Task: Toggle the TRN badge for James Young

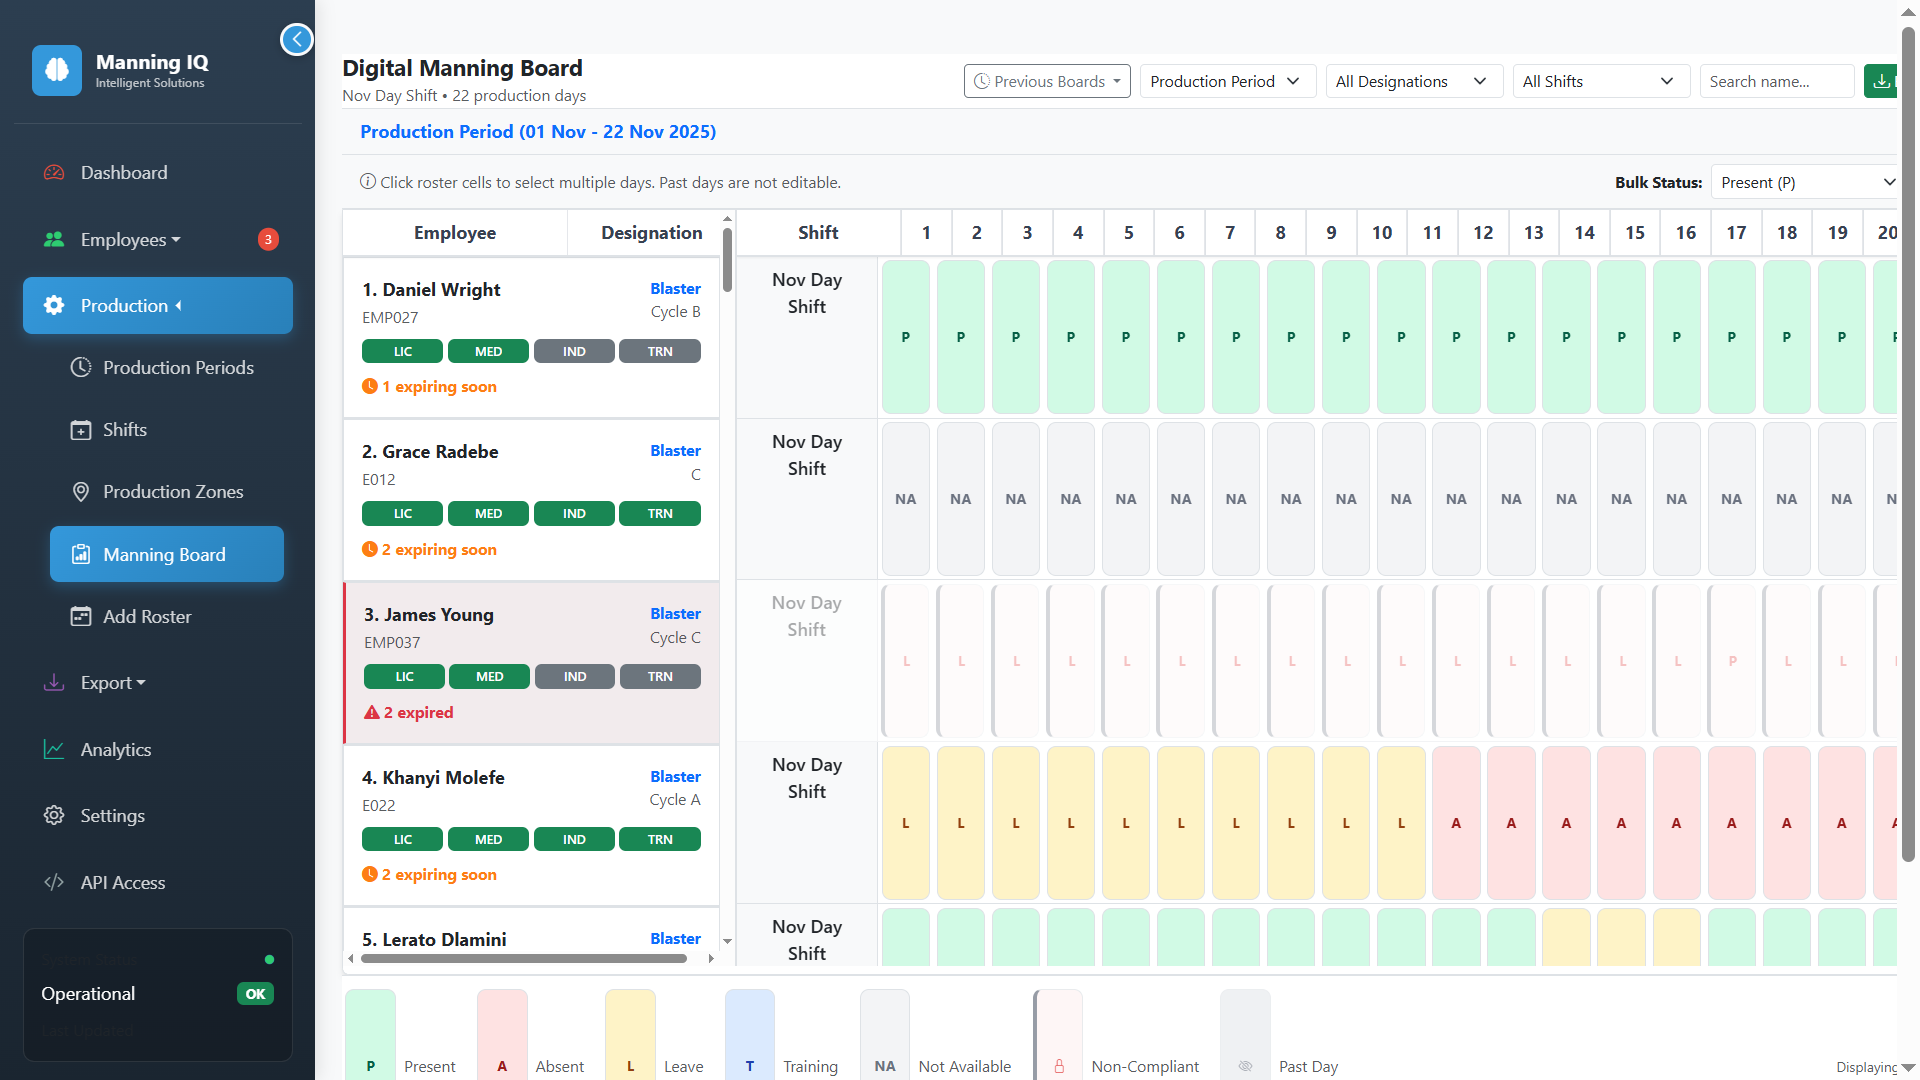Action: (x=659, y=676)
